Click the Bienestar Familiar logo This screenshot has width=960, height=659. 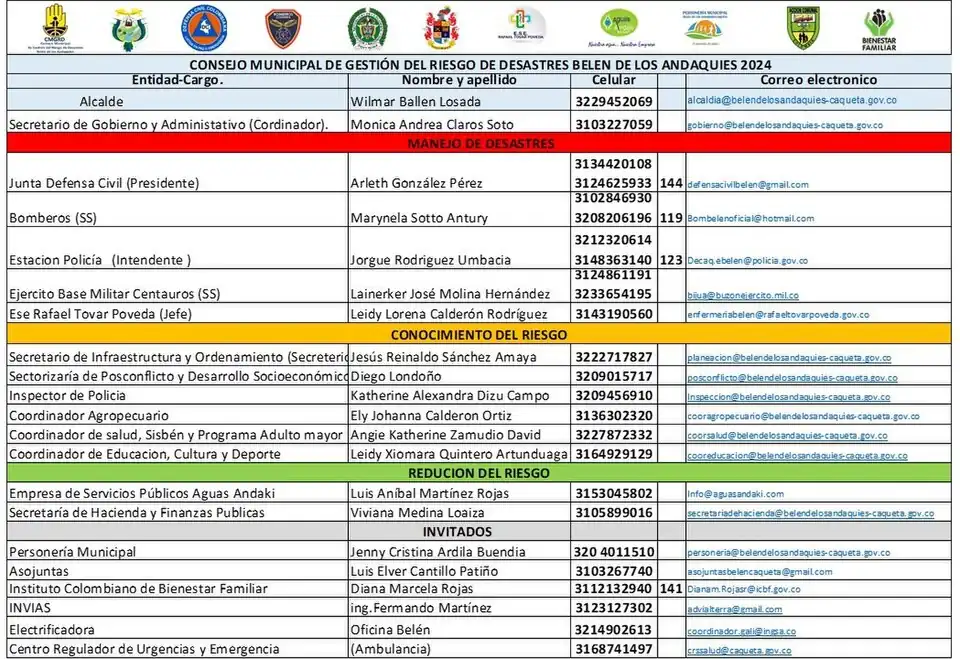pyautogui.click(x=879, y=30)
